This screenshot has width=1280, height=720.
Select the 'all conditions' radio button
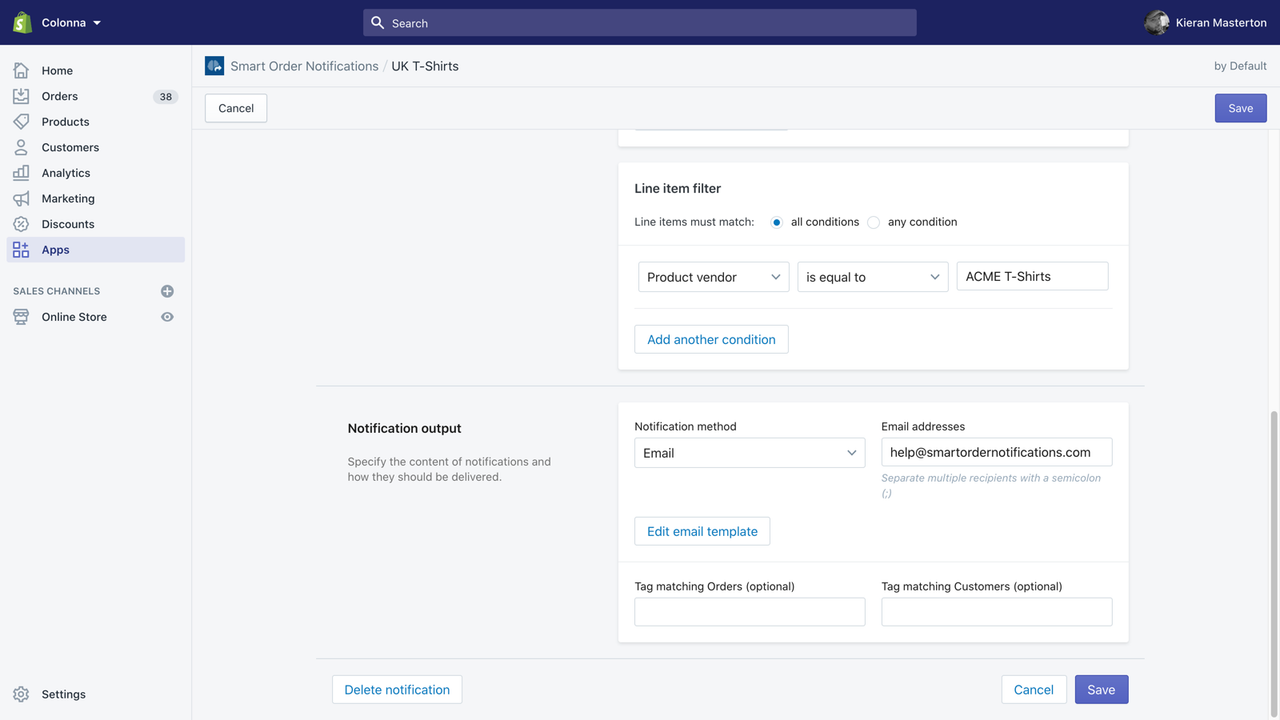tap(776, 222)
